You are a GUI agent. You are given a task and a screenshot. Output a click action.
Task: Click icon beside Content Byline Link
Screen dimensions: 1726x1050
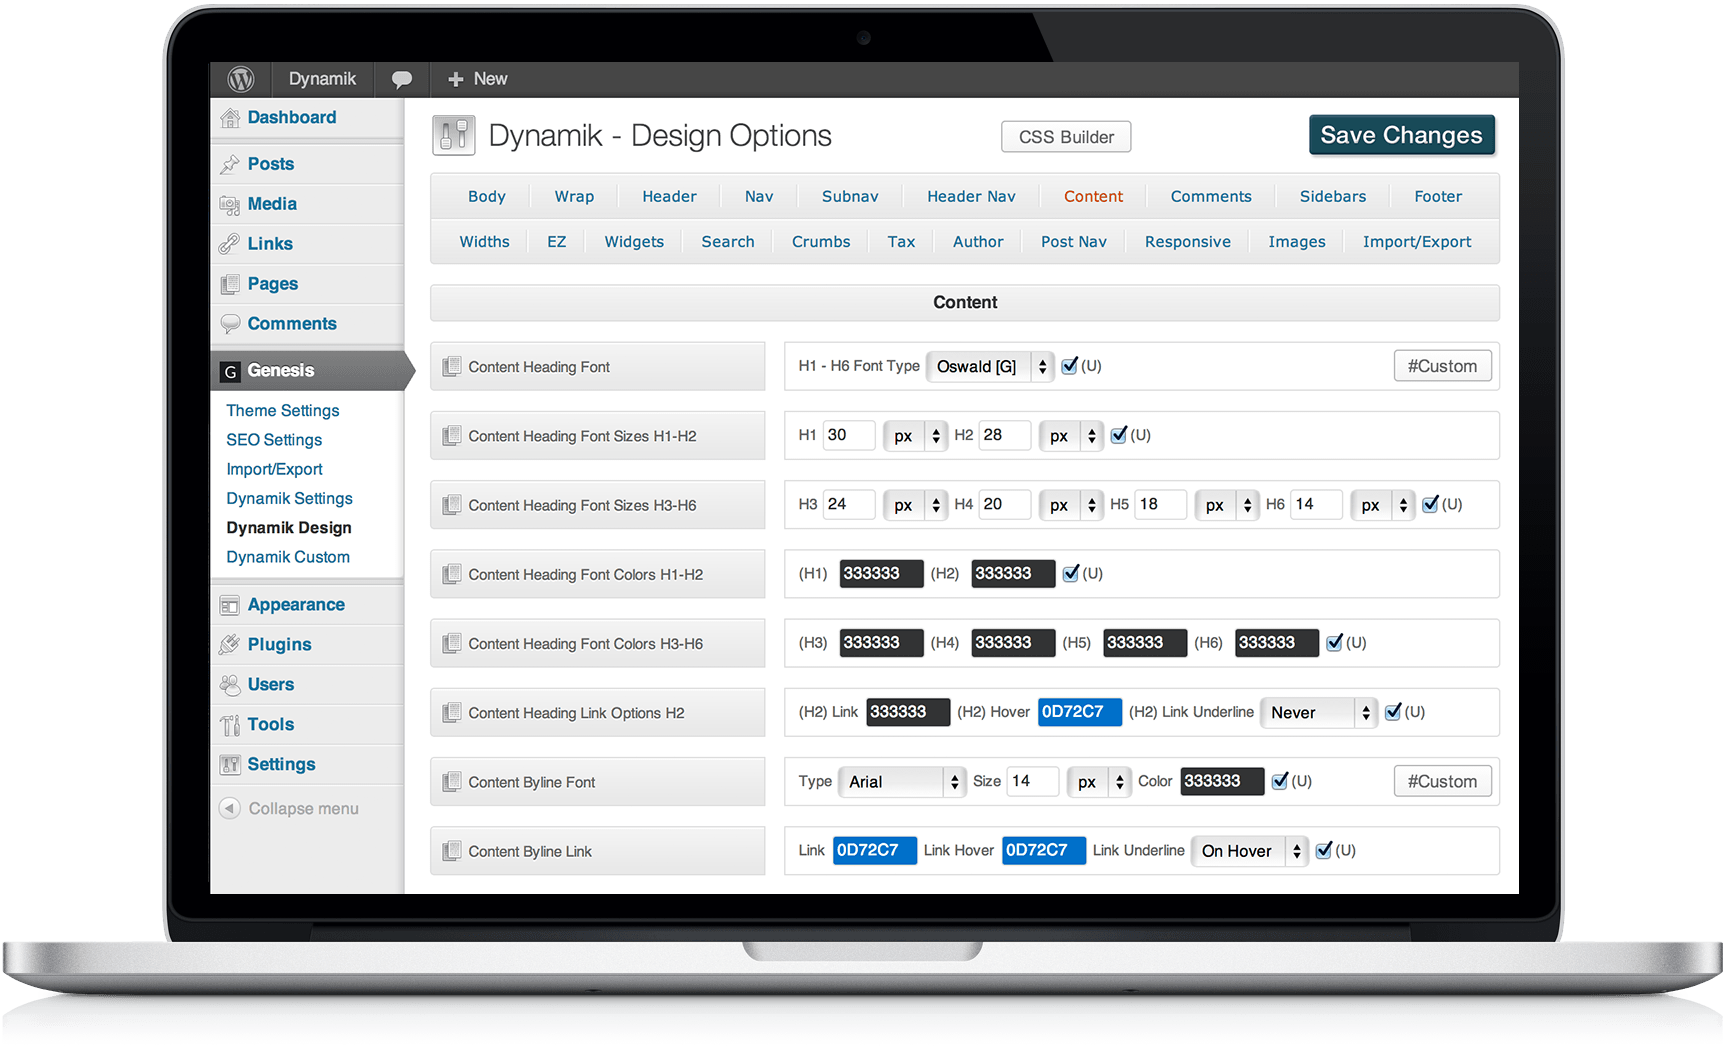click(452, 851)
